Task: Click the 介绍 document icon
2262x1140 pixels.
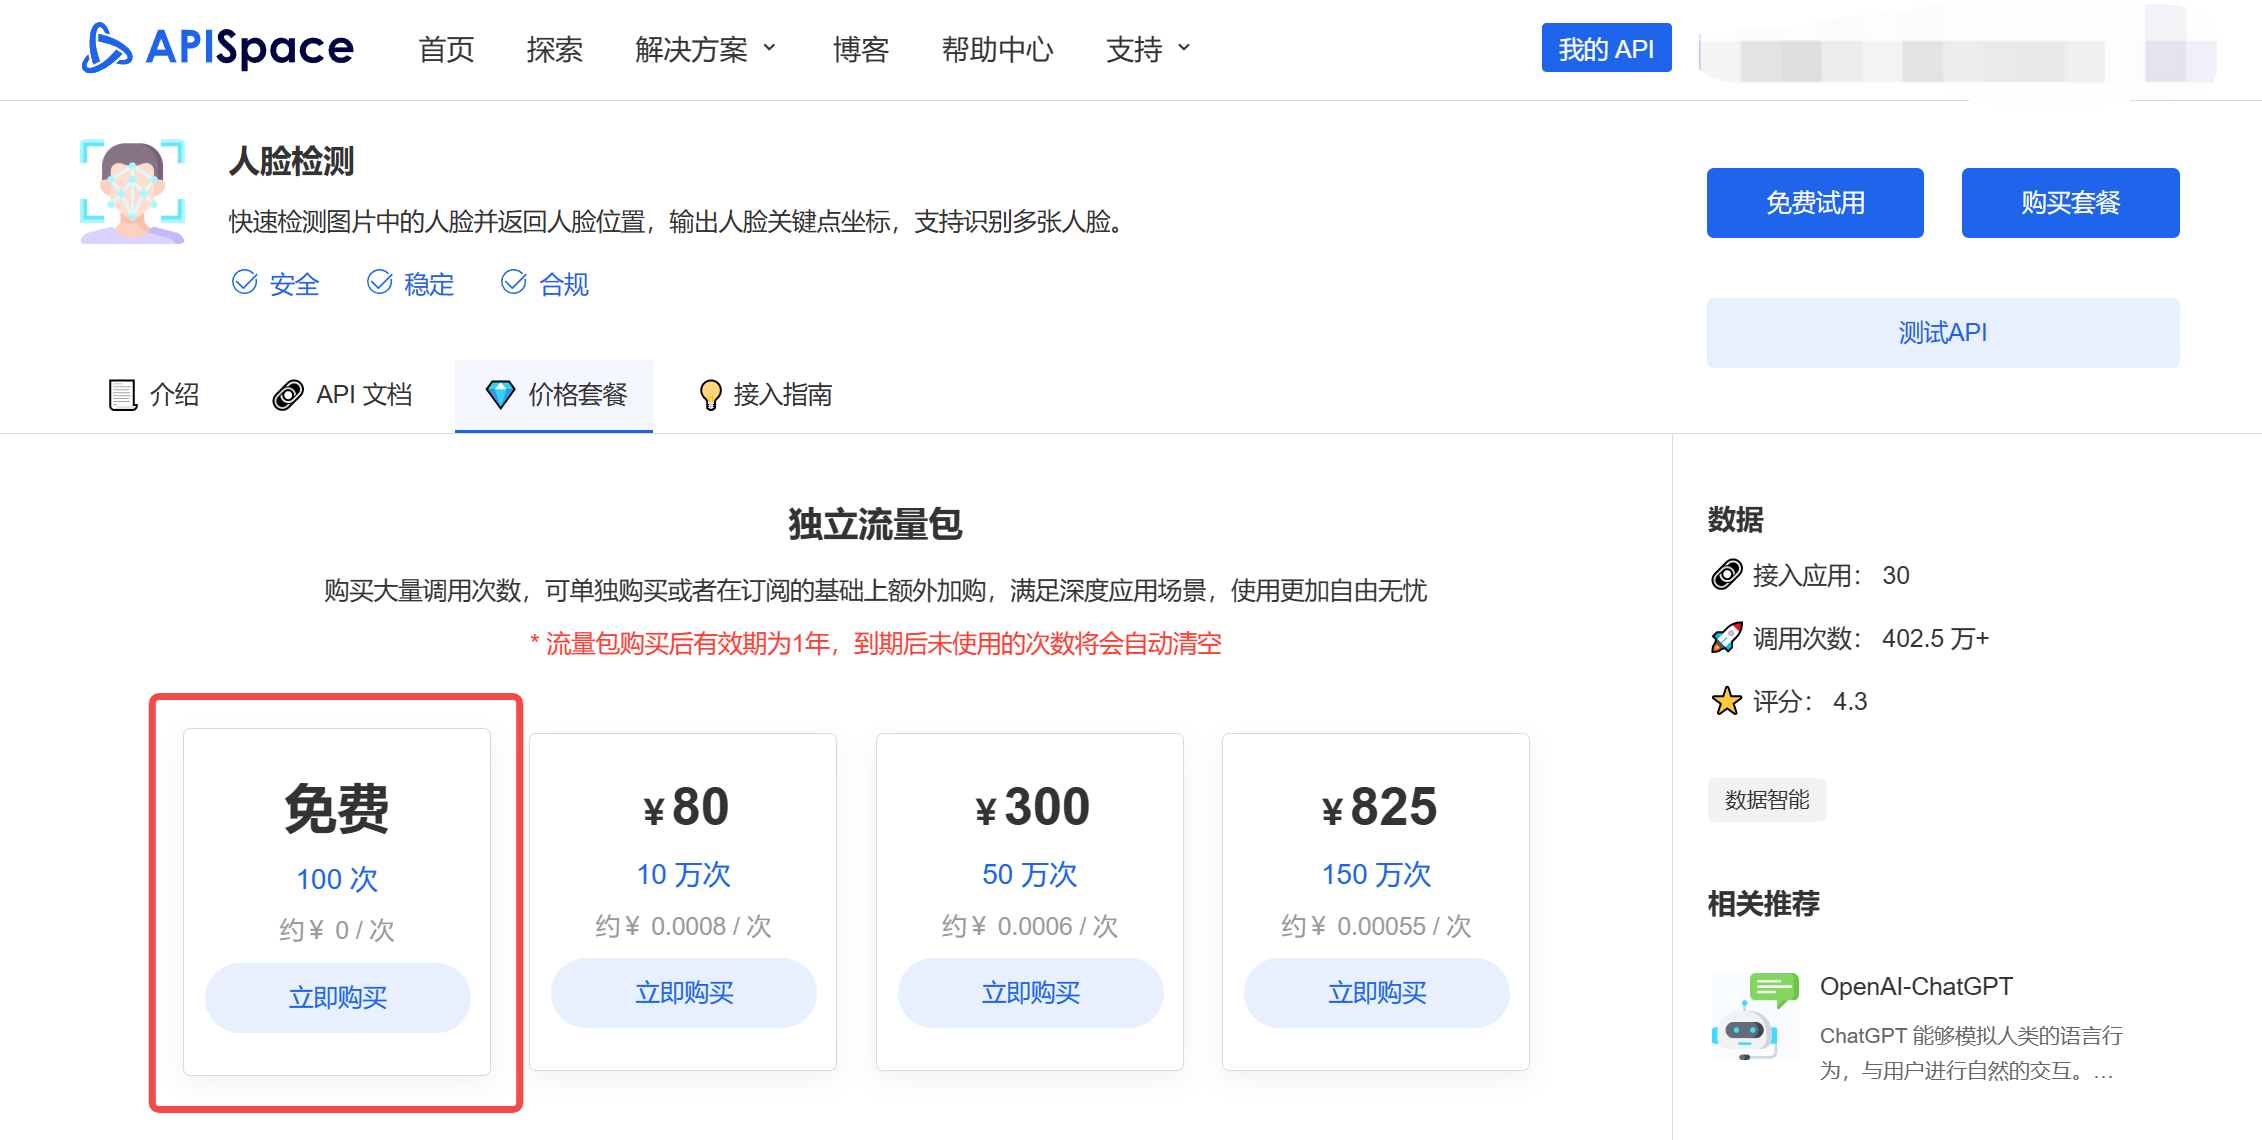Action: (x=122, y=393)
